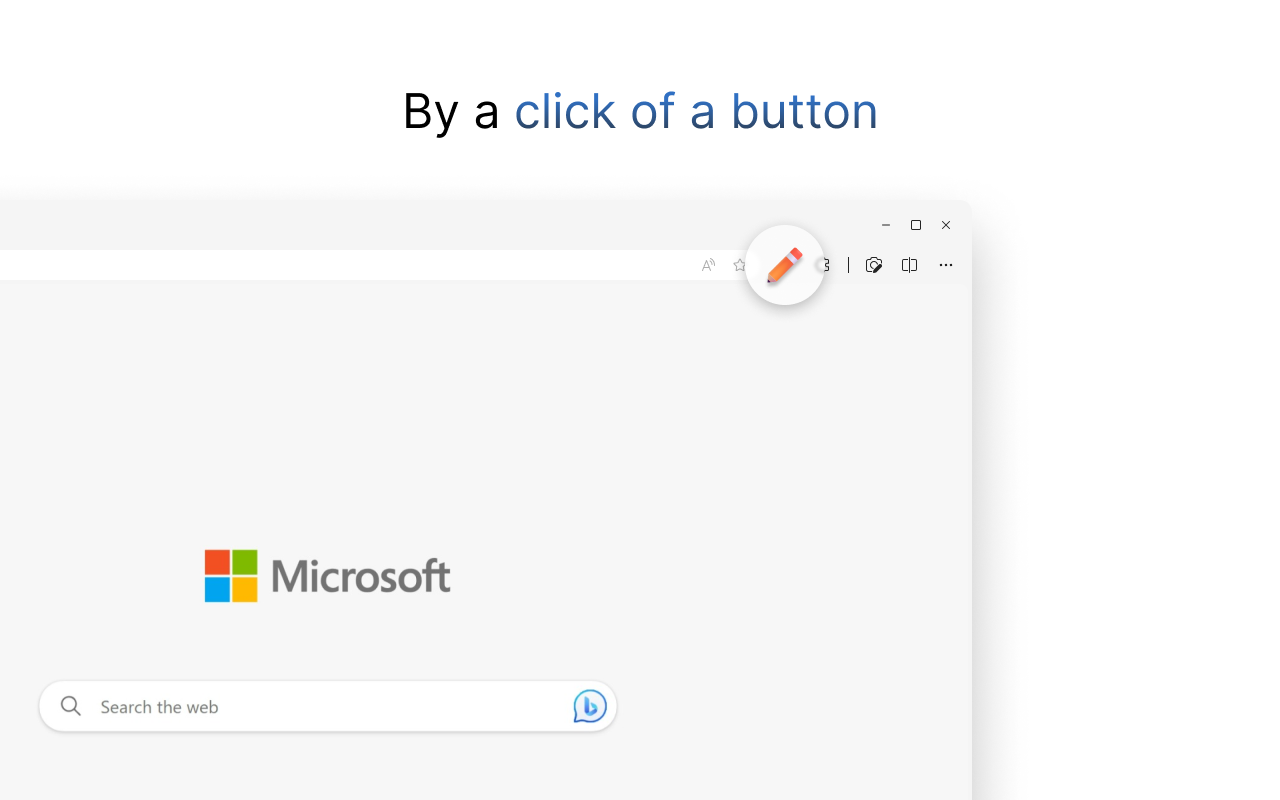The height and width of the screenshot is (800, 1280).
Task: Click the Microsoft wordmark text
Action: (x=360, y=576)
